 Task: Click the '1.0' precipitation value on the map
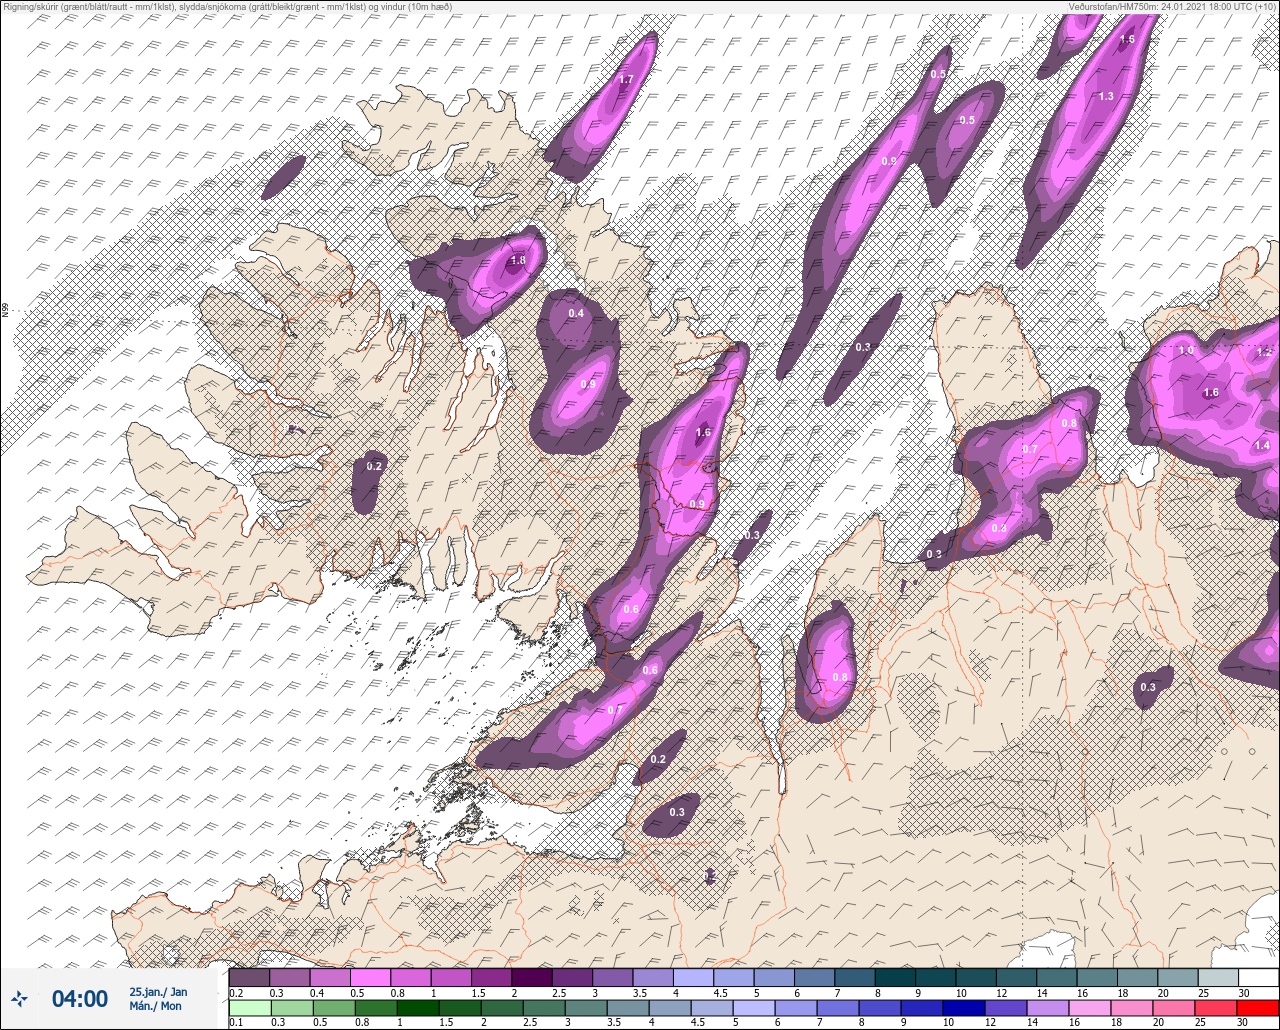tap(1186, 351)
